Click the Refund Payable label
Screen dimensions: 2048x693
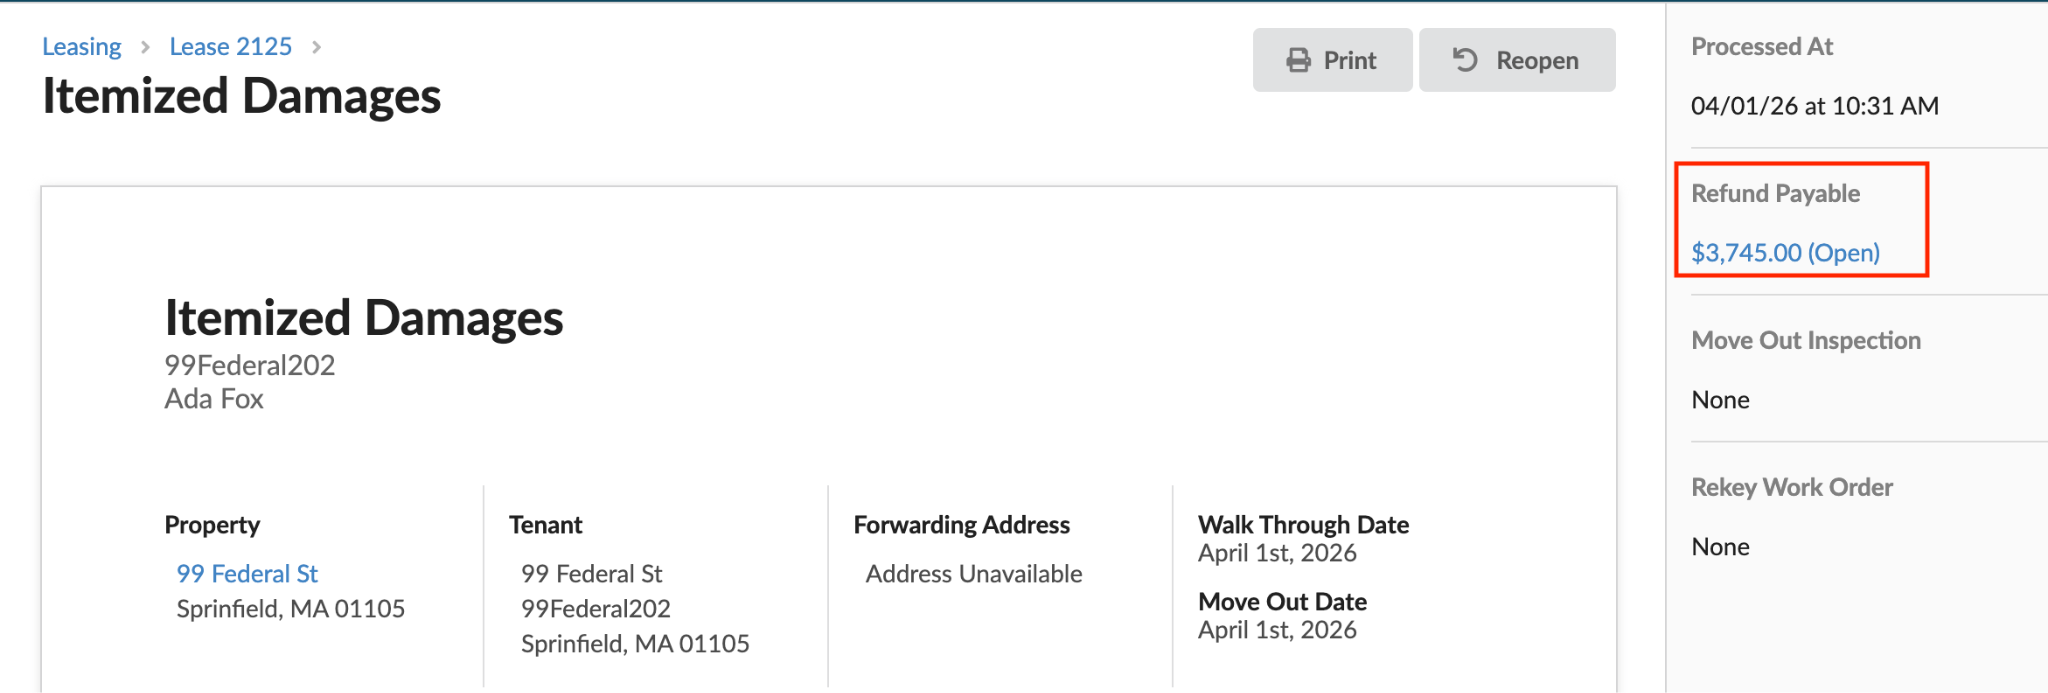[1775, 193]
